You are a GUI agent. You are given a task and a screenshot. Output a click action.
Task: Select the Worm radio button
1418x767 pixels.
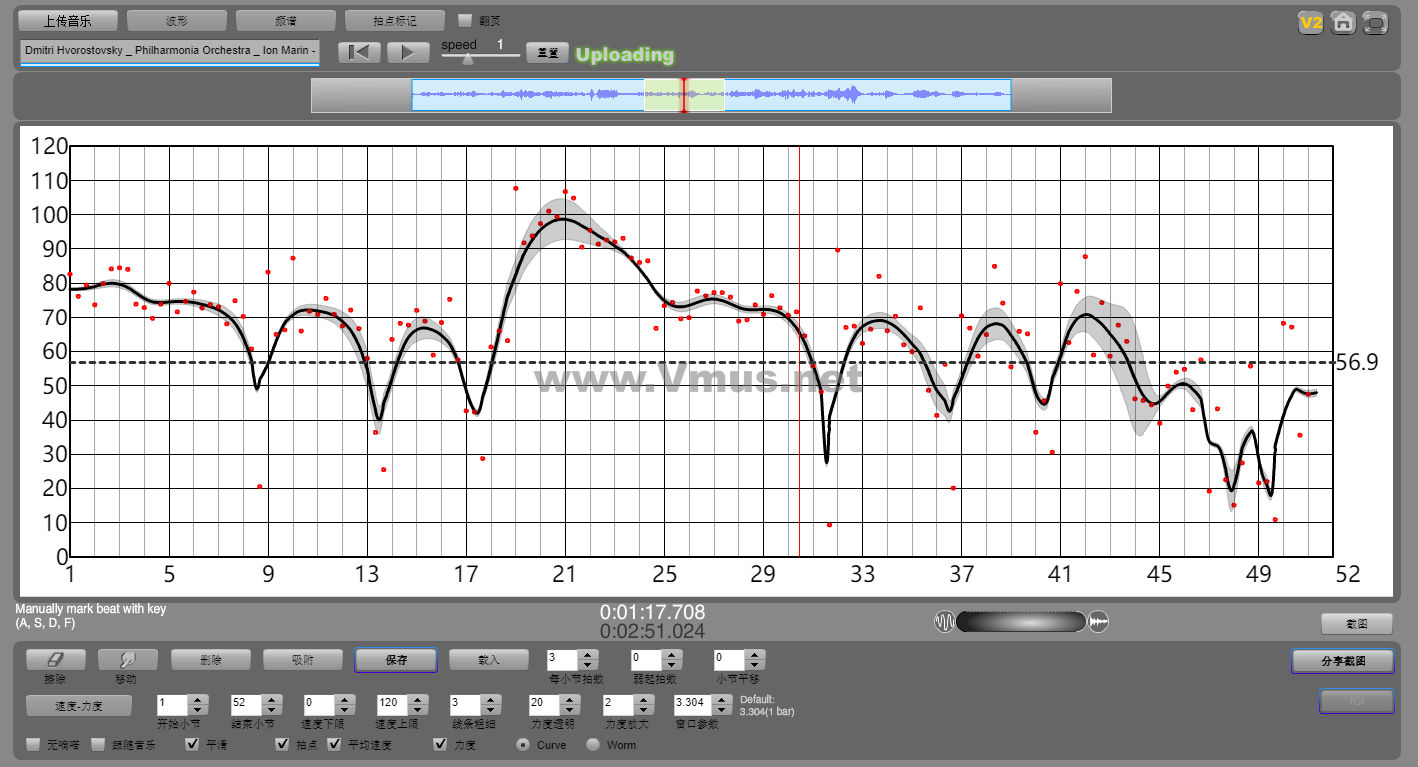click(593, 744)
